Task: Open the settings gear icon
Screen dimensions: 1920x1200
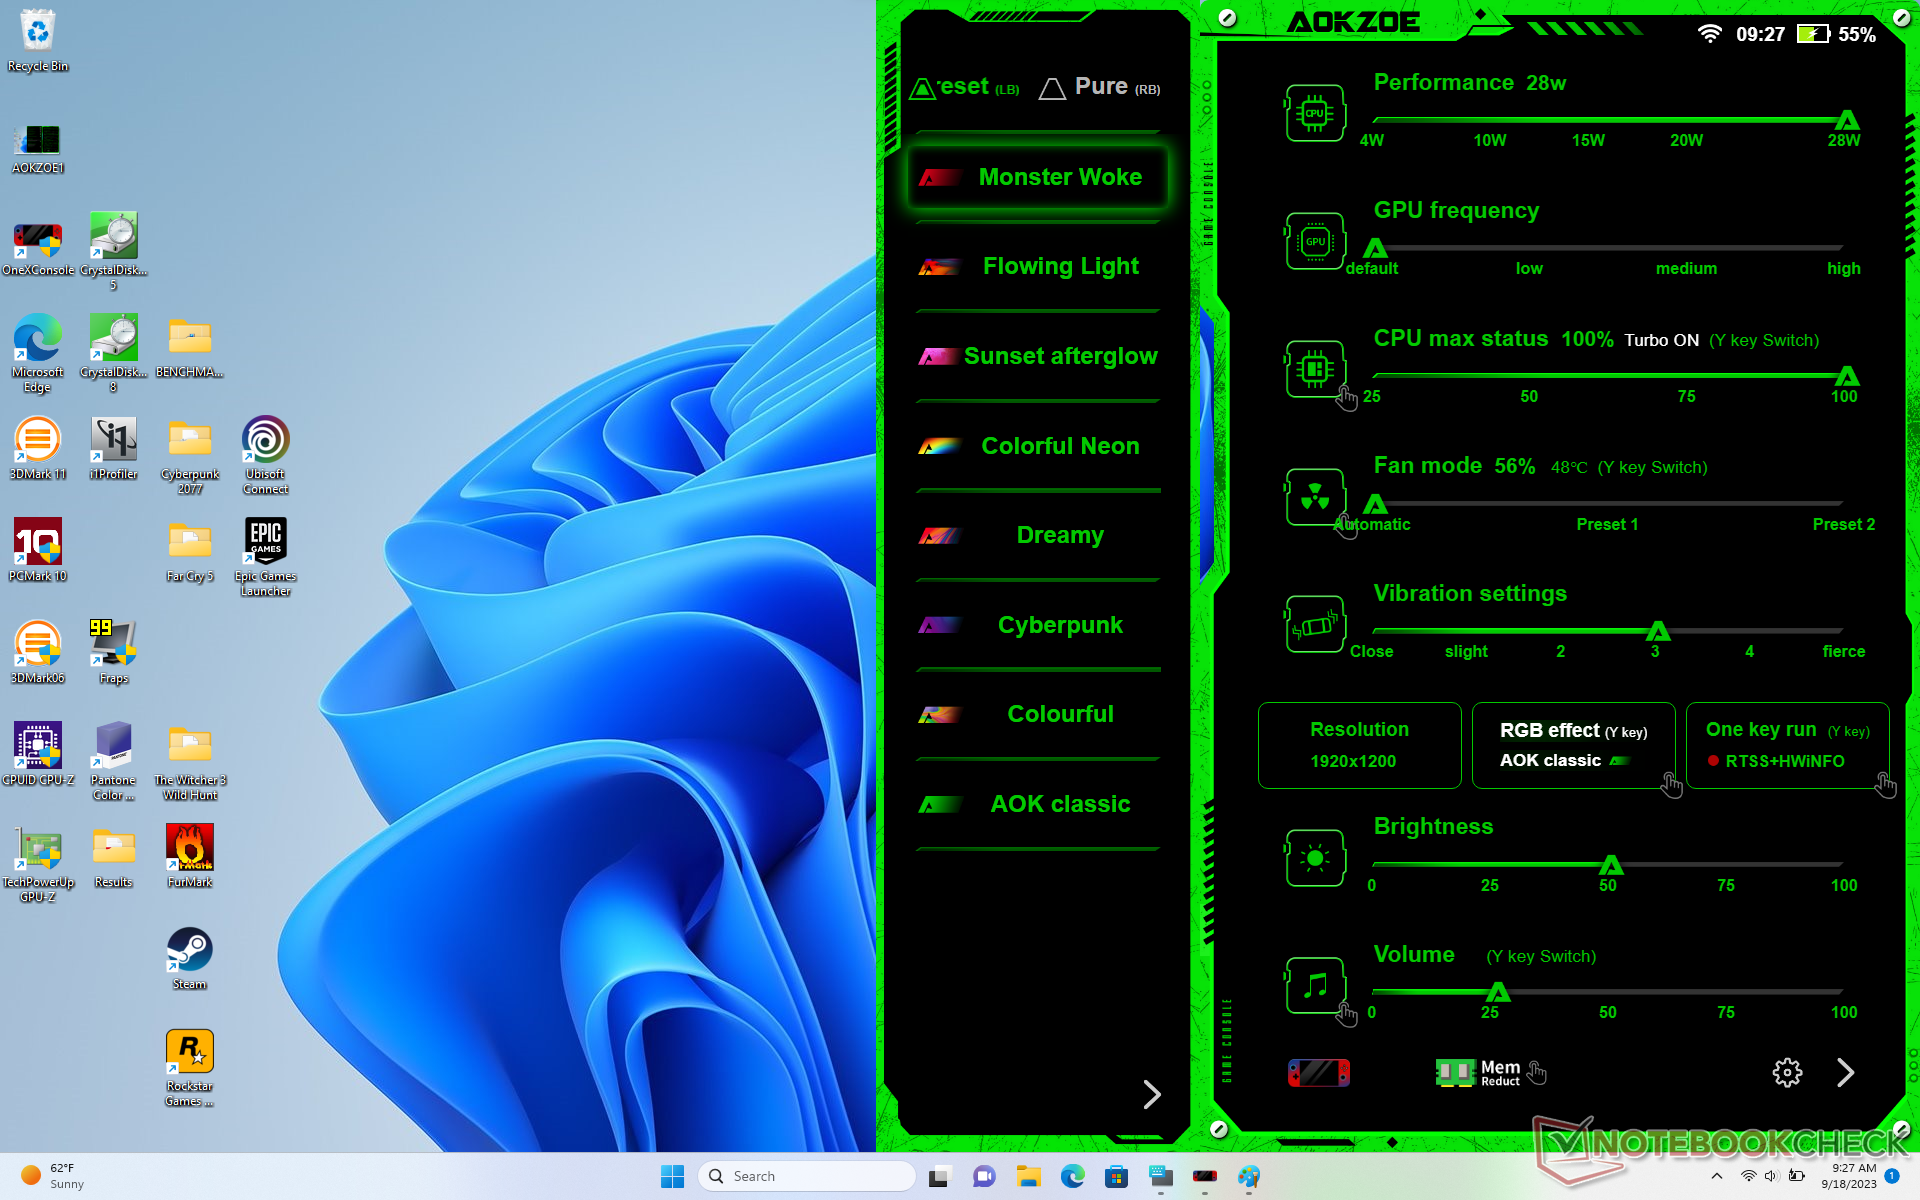Action: pos(1787,1073)
